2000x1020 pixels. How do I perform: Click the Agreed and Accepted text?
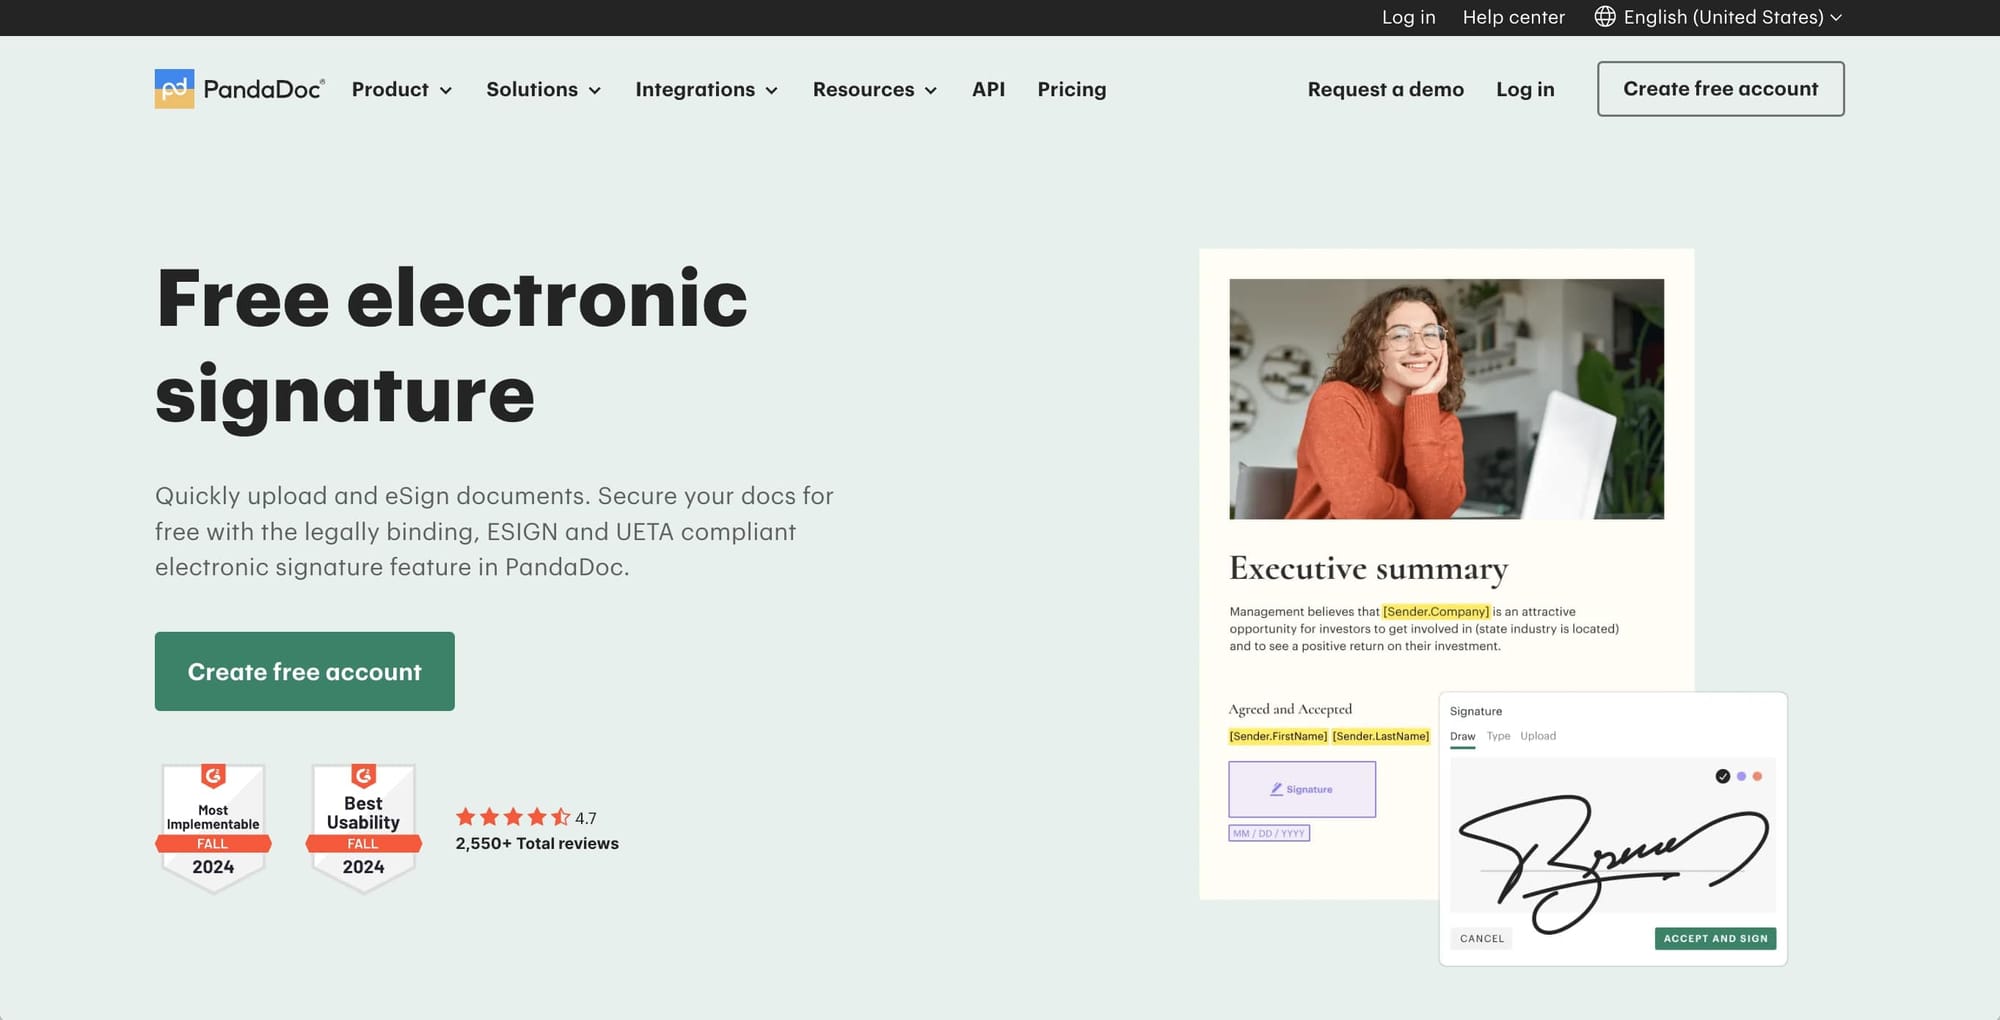point(1290,709)
